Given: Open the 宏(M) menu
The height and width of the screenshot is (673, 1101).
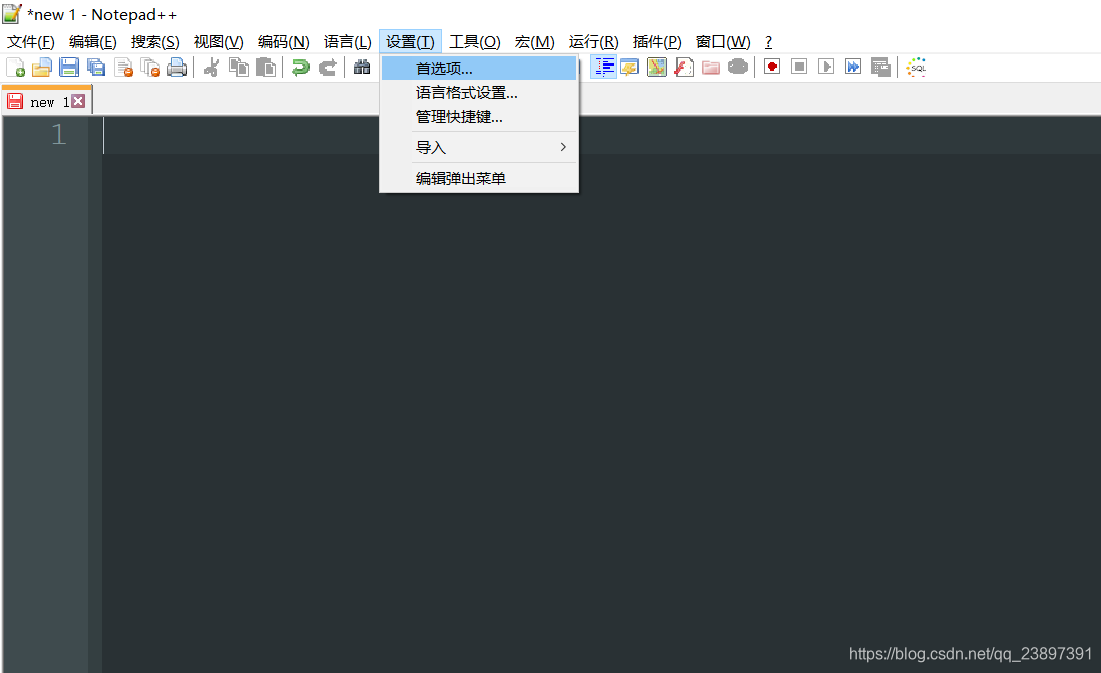Looking at the screenshot, I should click(534, 41).
